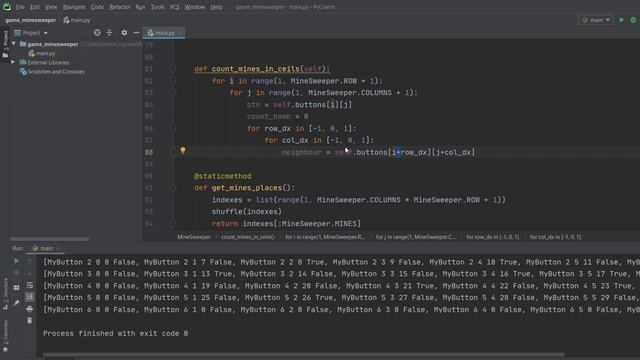Open the Navigate menu
640x360 pixels.
pyautogui.click(x=74, y=7)
